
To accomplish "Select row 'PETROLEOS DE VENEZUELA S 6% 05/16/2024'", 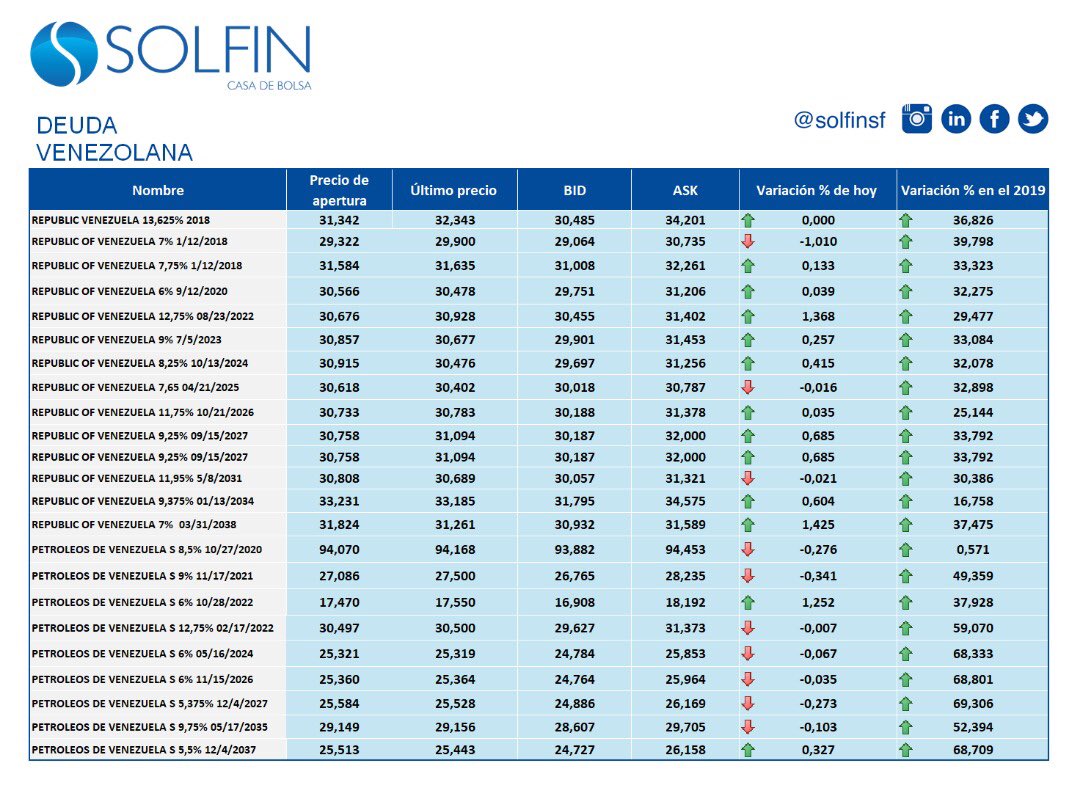I will (x=539, y=653).
